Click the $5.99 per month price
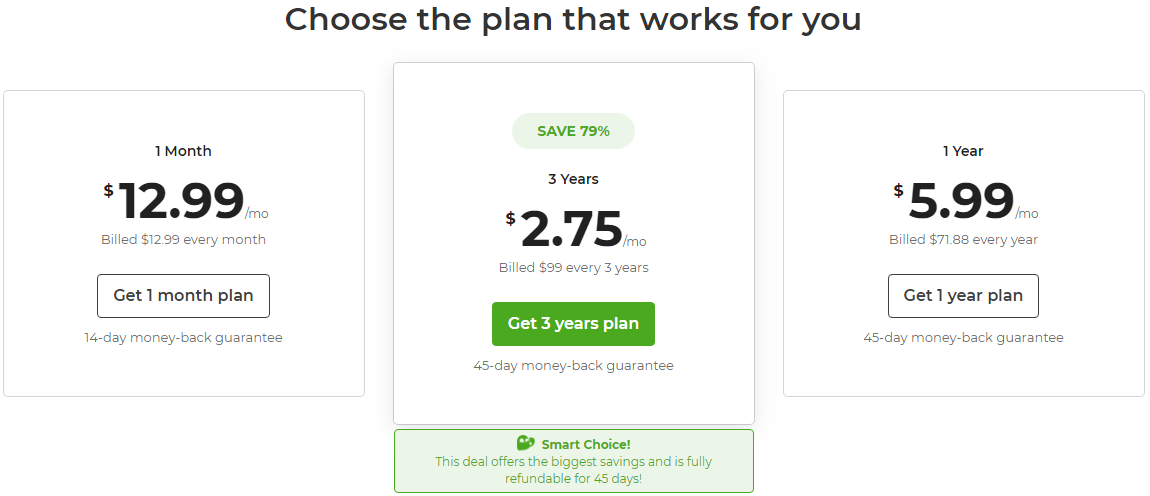 966,200
